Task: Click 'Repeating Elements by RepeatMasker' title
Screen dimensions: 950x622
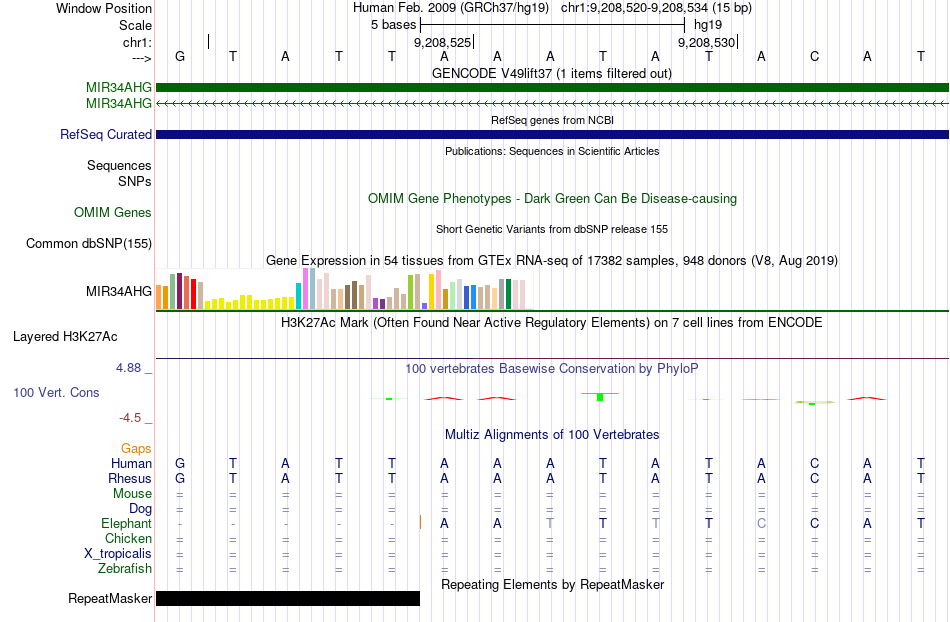Action: 553,584
